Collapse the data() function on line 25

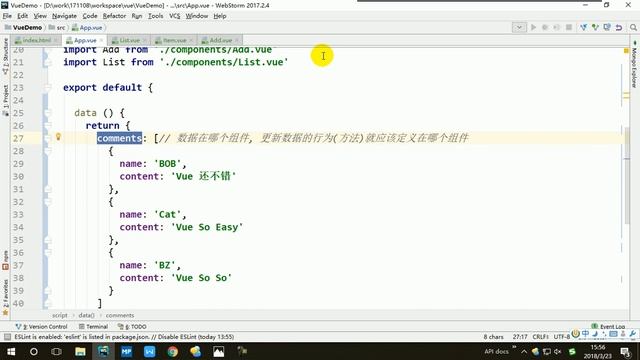click(x=48, y=113)
